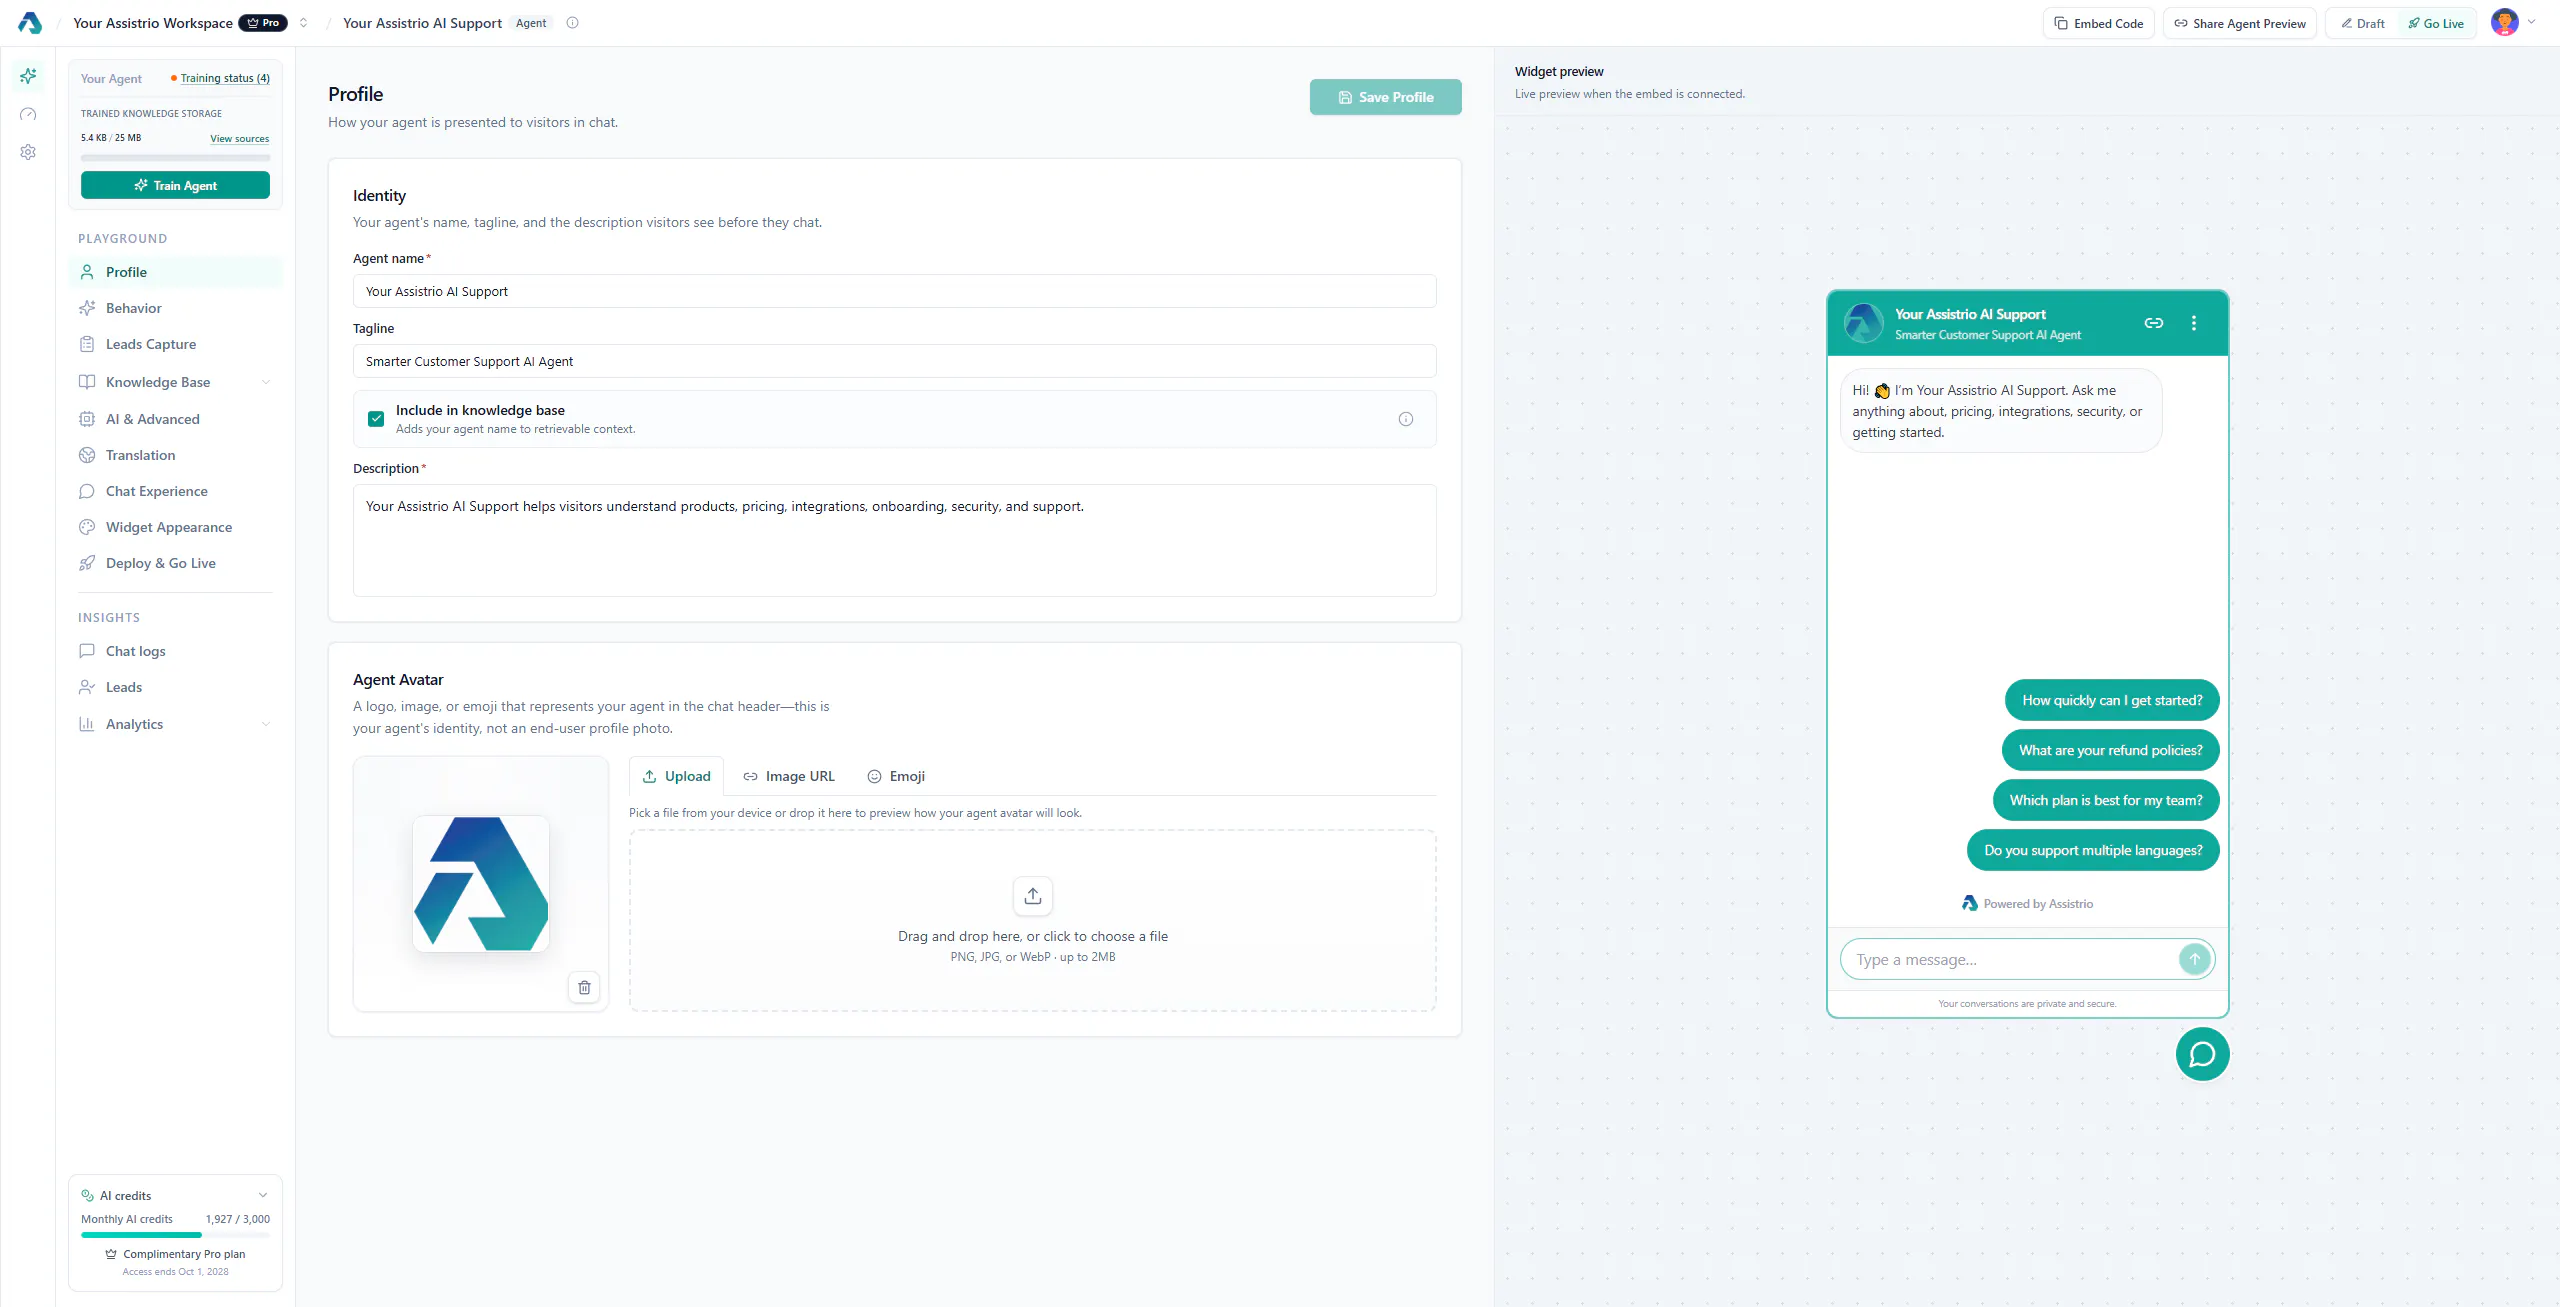The image size is (2560, 1307).
Task: Focus the Description text area
Action: pyautogui.click(x=894, y=540)
